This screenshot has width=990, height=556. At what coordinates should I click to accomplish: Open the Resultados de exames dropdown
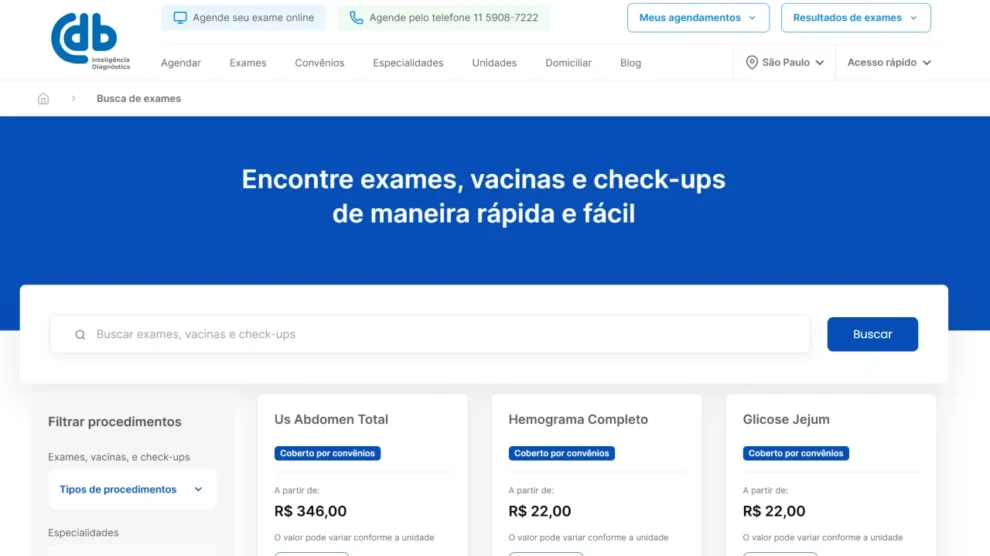[x=855, y=18]
